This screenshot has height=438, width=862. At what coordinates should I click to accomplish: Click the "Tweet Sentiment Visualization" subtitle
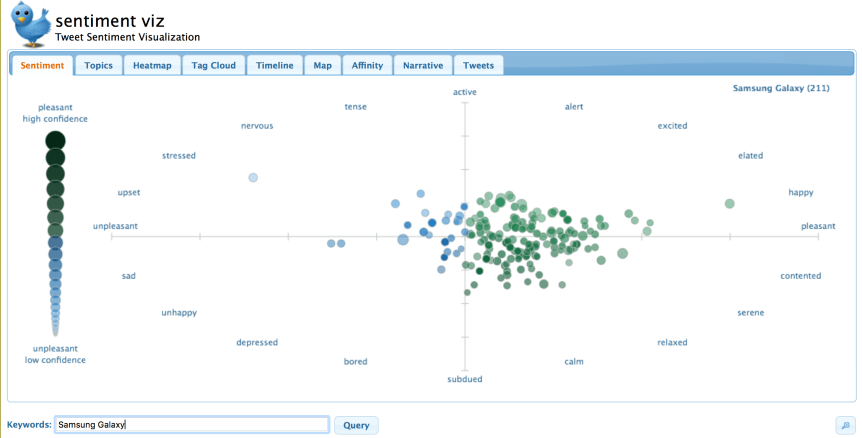127,38
